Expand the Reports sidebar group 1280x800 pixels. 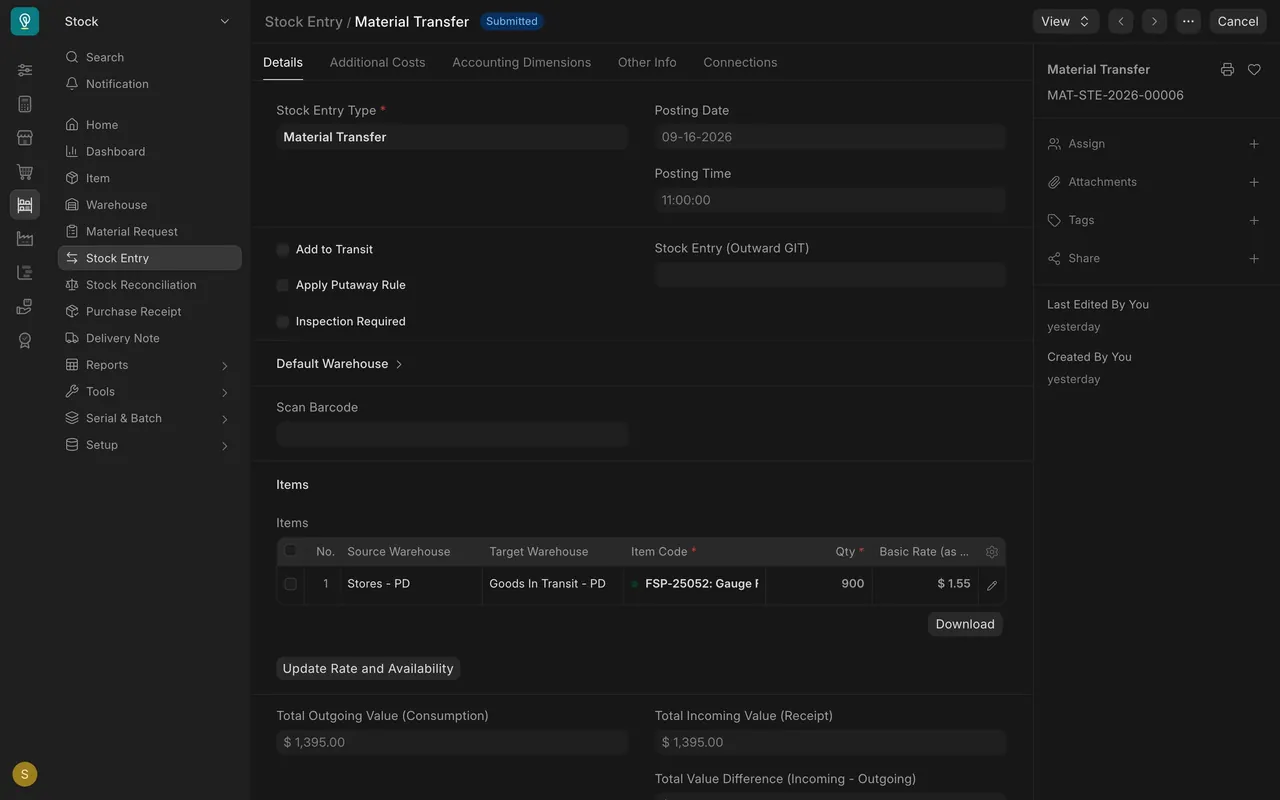point(150,365)
